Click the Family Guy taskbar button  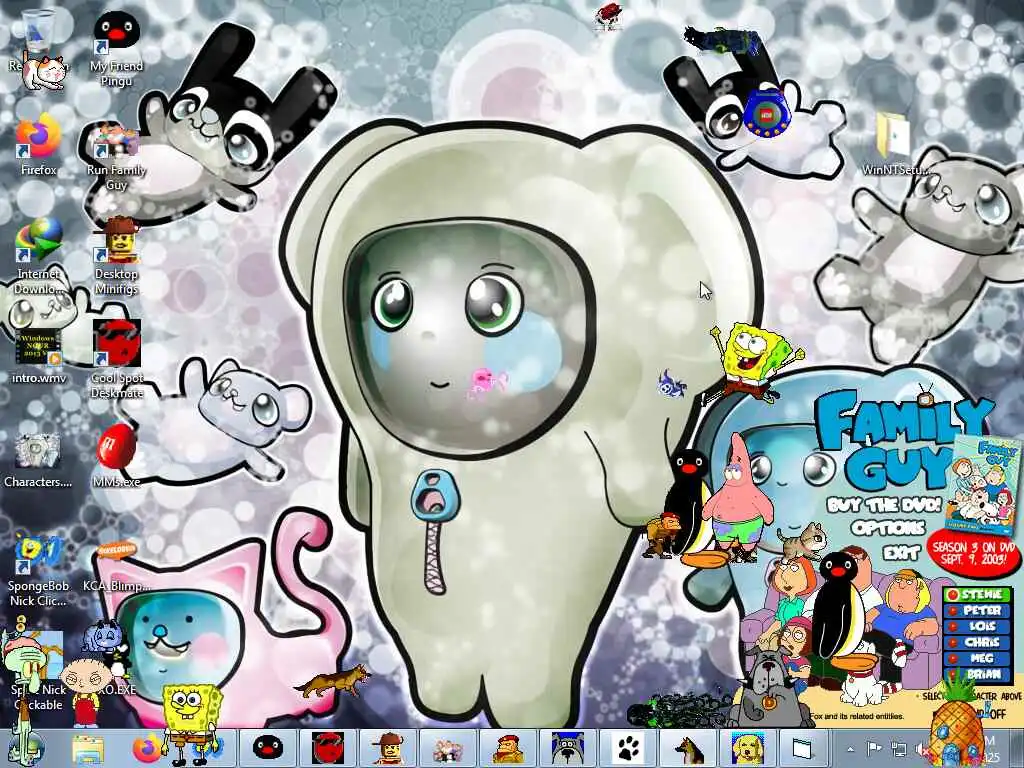(x=448, y=748)
